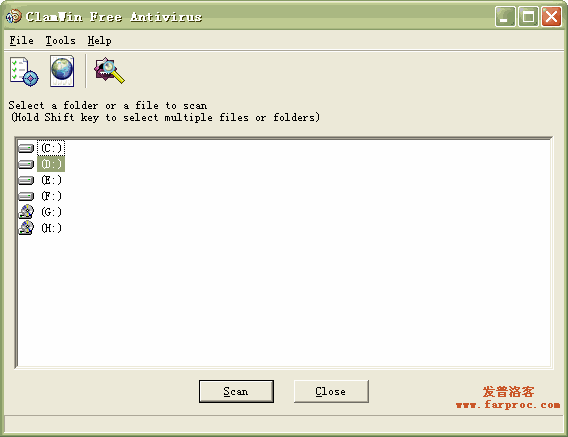Click the E: hard drive icon
Image resolution: width=568 pixels, height=437 pixels.
pyautogui.click(x=26, y=180)
